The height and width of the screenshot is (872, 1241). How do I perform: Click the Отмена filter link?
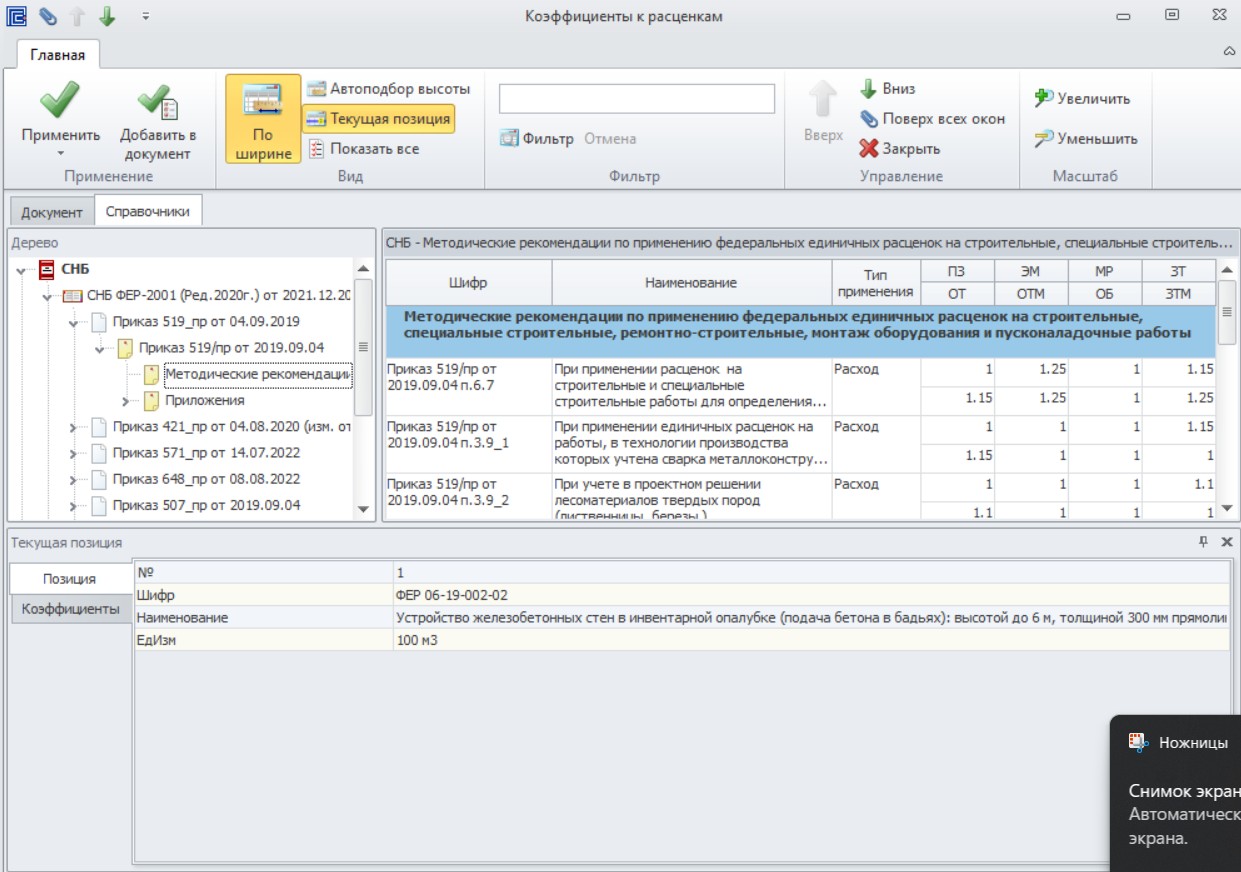point(610,138)
